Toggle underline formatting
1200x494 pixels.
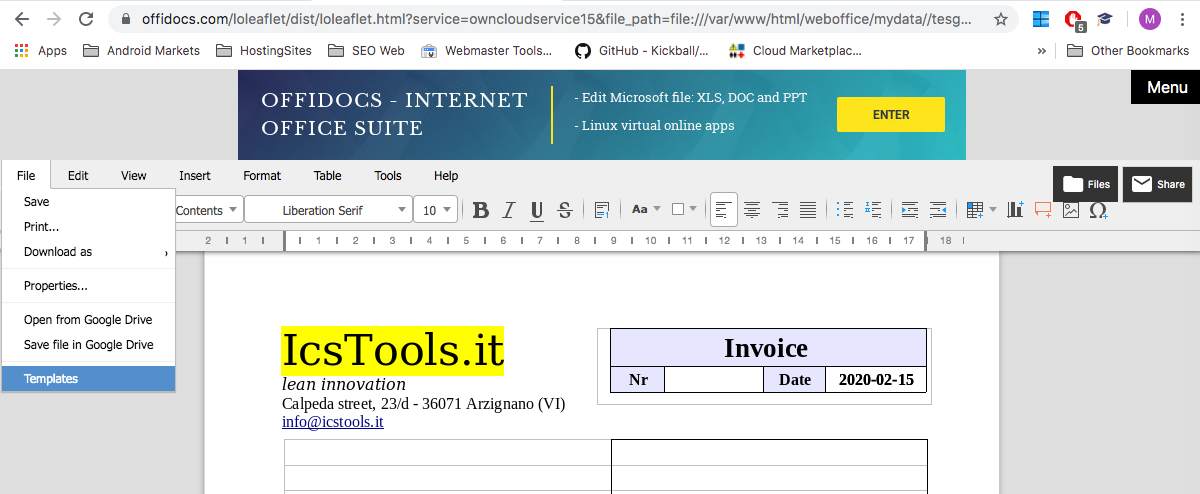point(537,210)
